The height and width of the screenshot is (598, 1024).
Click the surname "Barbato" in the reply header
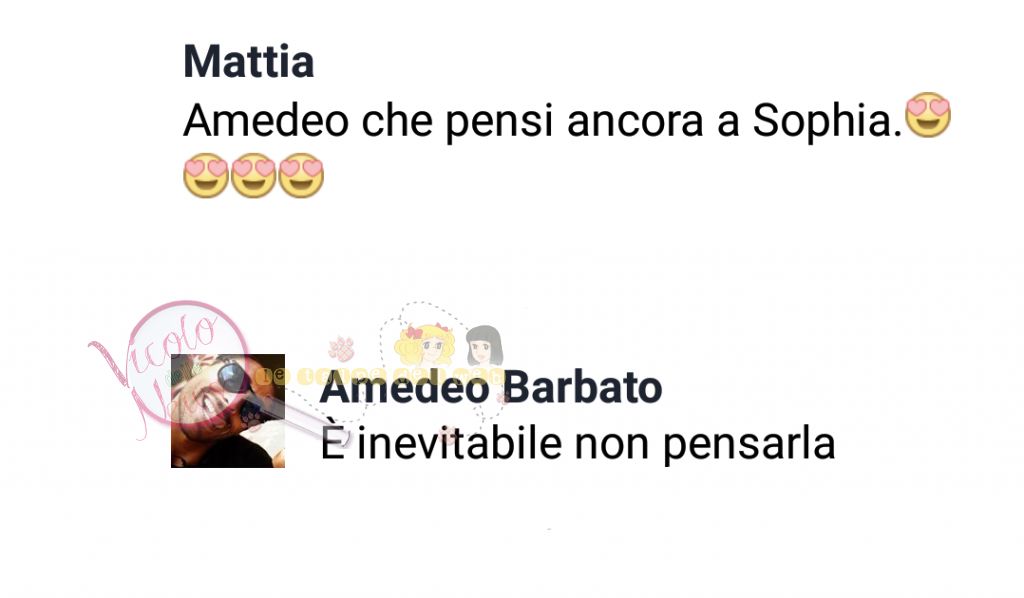click(x=583, y=387)
